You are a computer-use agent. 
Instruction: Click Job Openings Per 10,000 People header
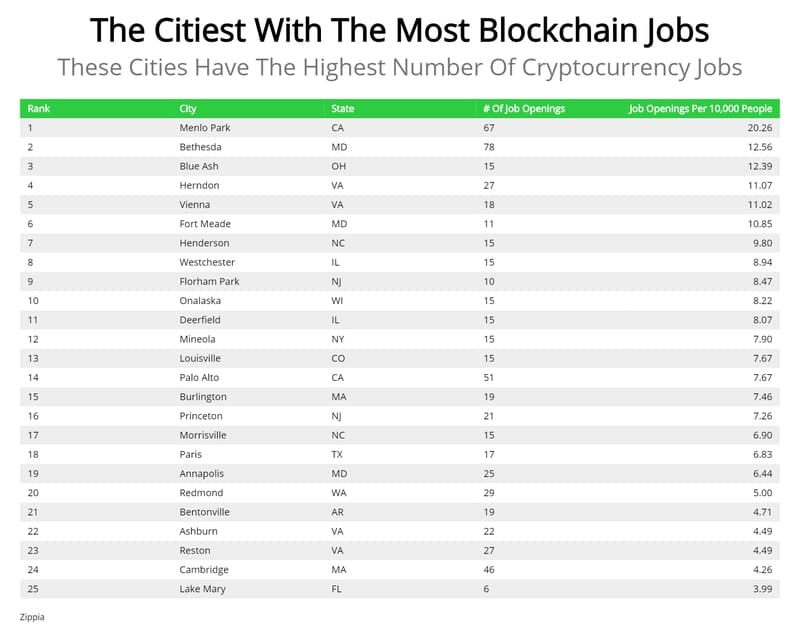pyautogui.click(x=700, y=108)
